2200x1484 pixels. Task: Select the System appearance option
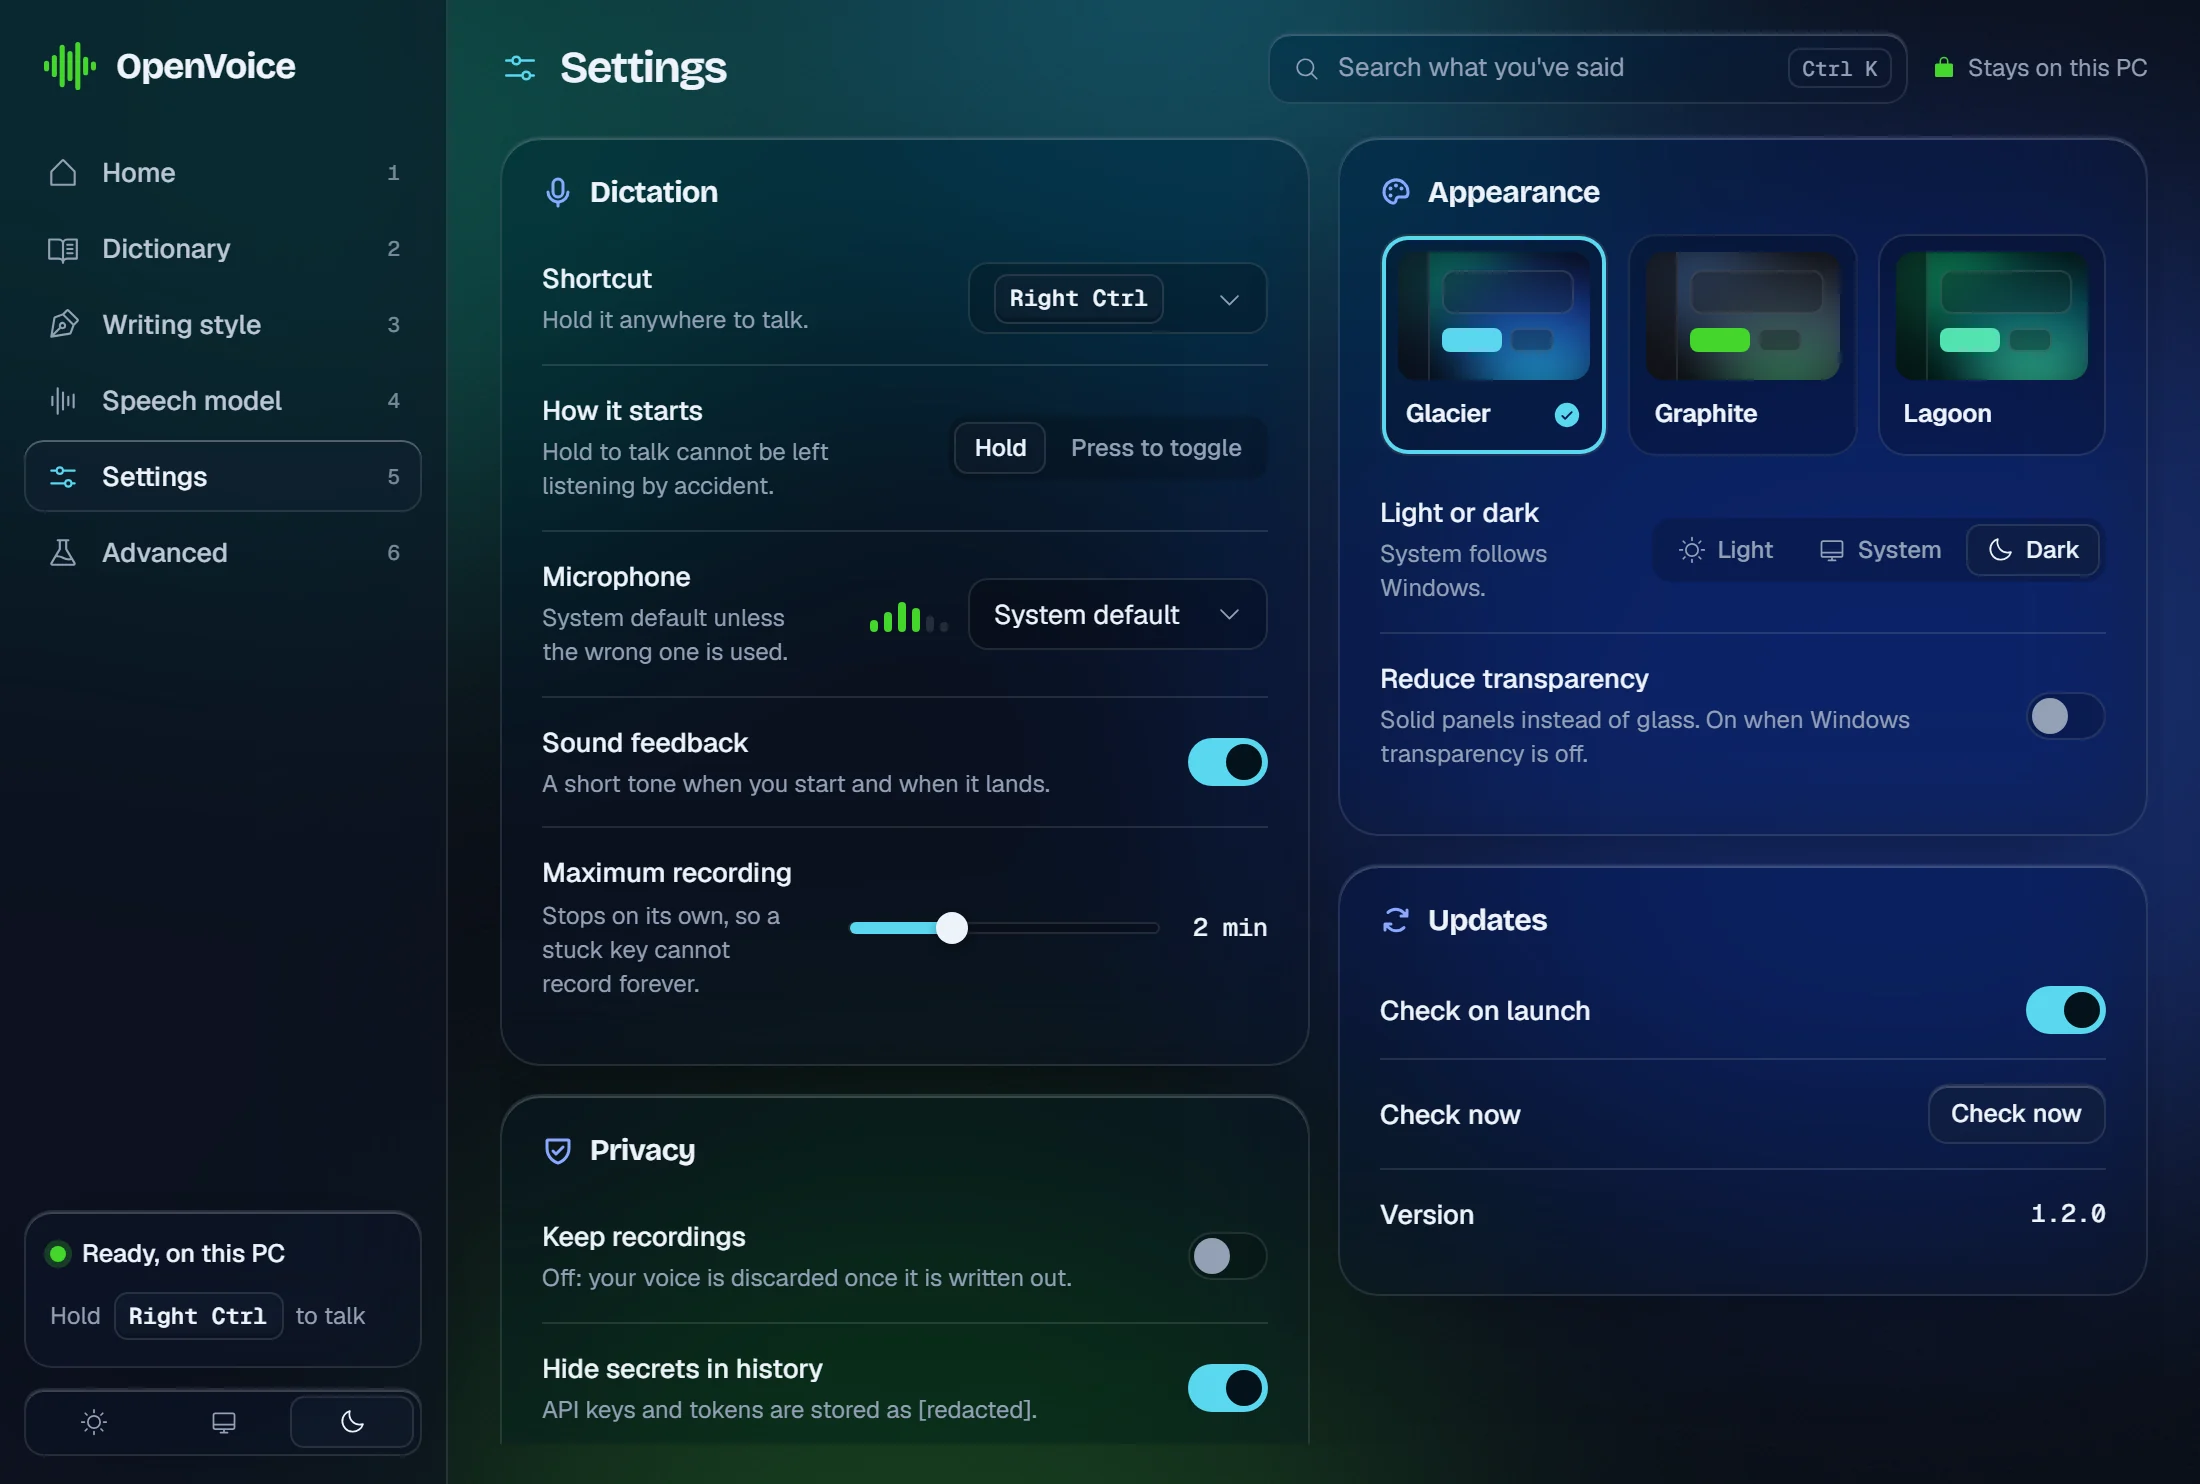point(1880,550)
